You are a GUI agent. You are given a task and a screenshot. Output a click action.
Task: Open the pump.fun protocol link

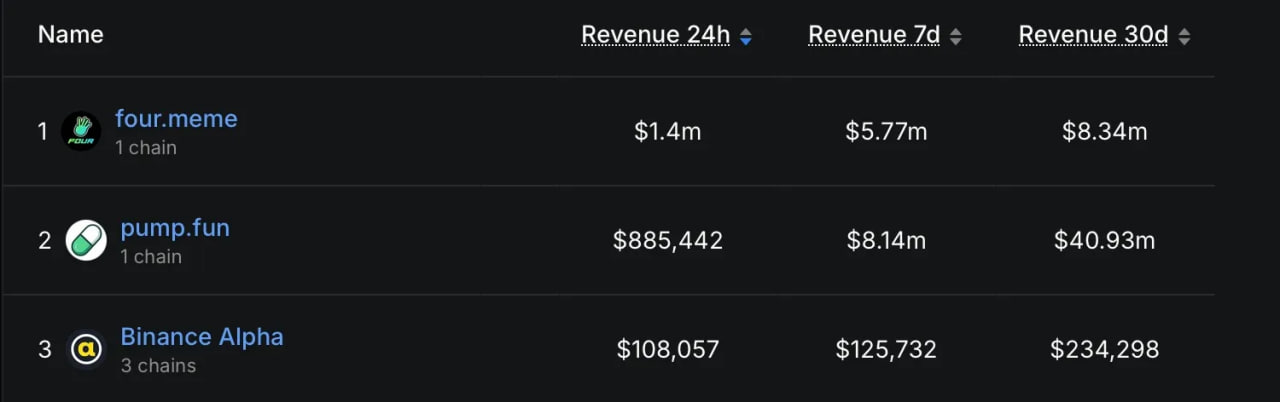175,228
